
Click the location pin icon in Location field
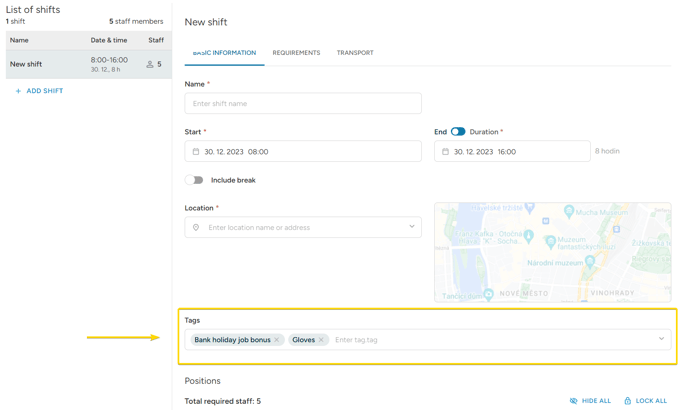coord(196,228)
